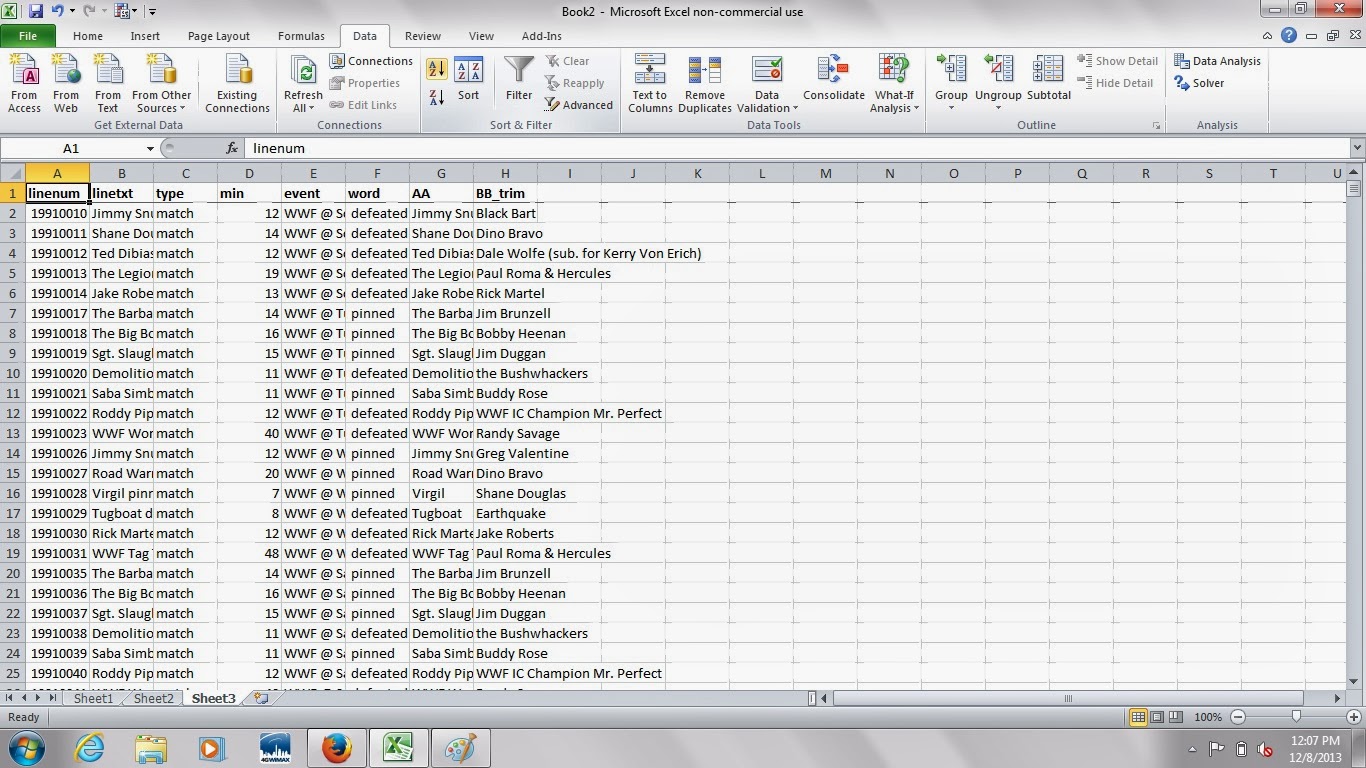The height and width of the screenshot is (768, 1366).
Task: Launch the Solver add-in
Action: click(x=1199, y=83)
